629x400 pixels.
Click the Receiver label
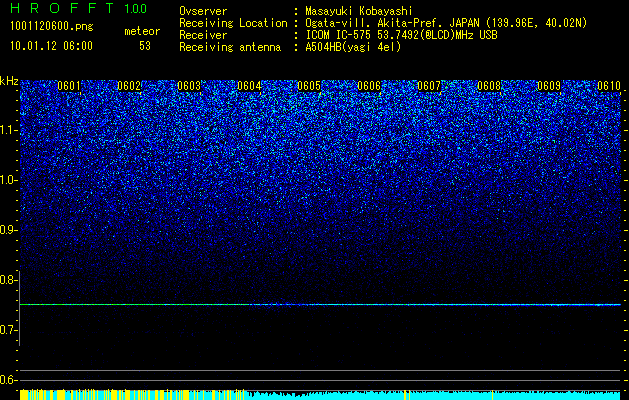(x=203, y=35)
